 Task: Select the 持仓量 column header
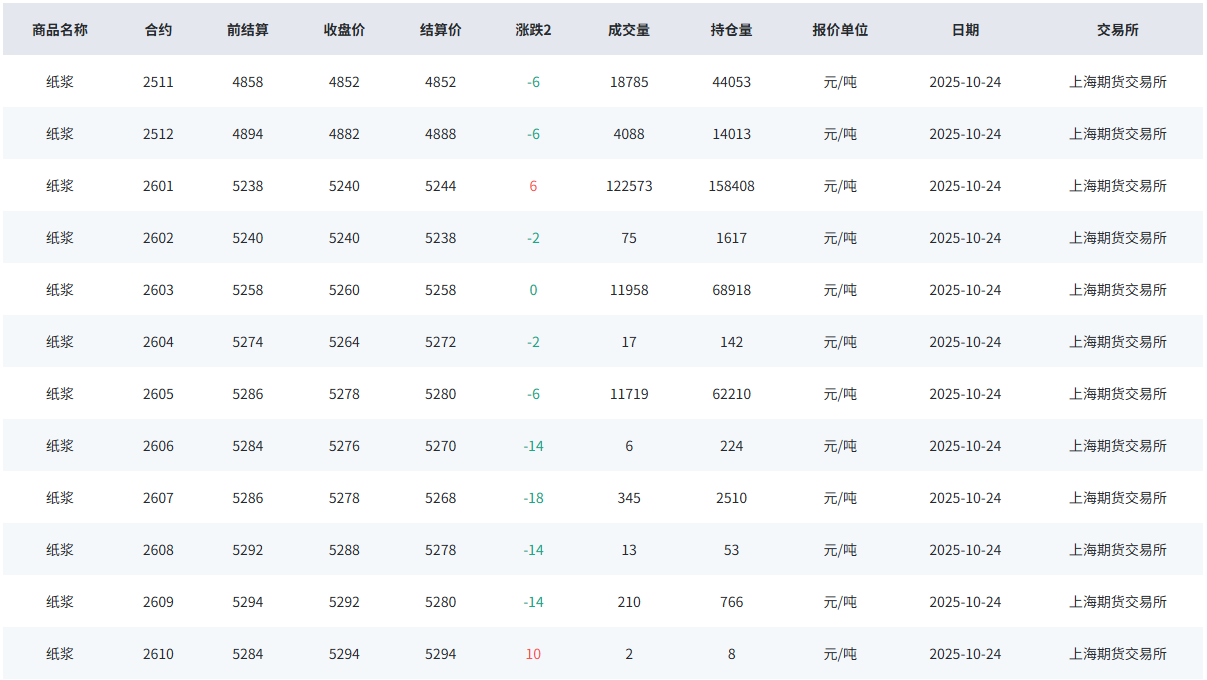pos(731,30)
